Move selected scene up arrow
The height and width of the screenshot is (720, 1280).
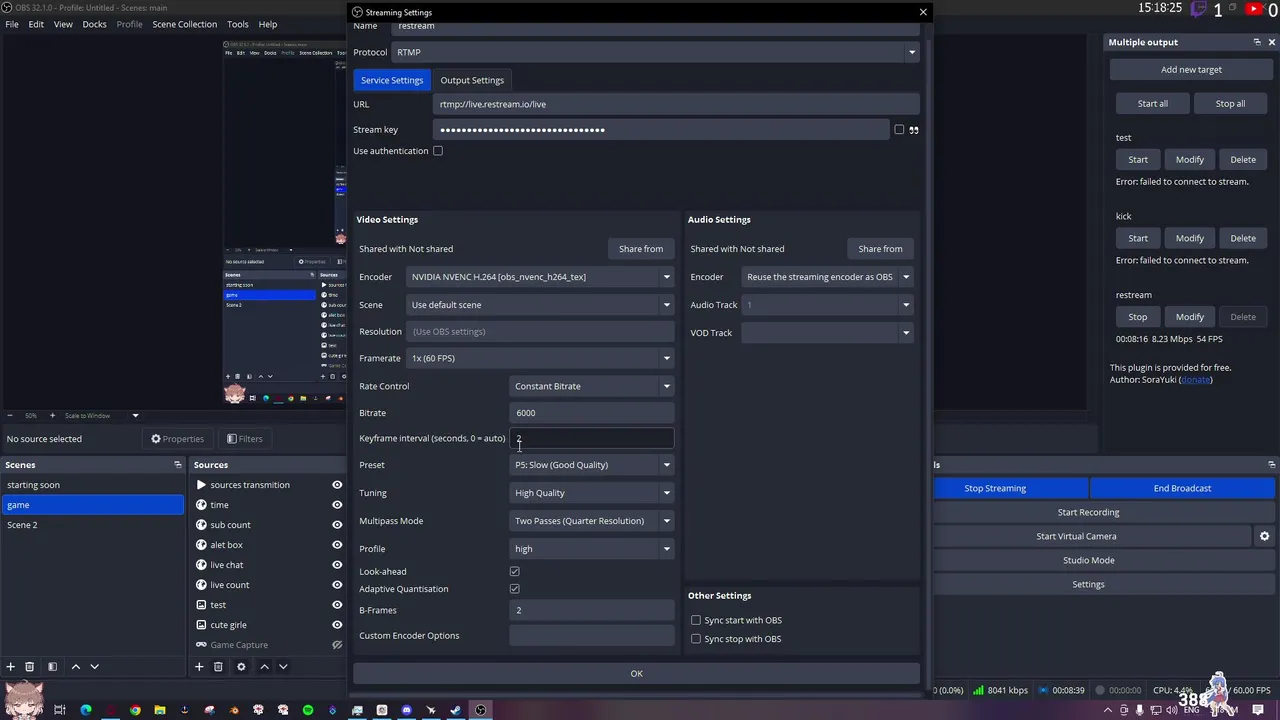[x=75, y=667]
